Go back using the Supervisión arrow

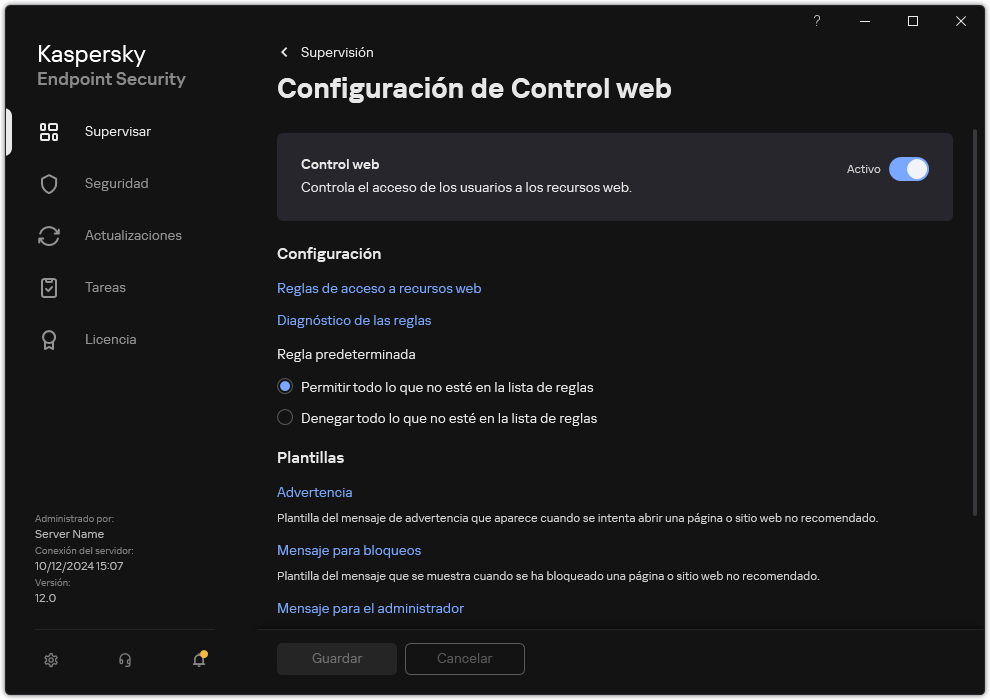click(284, 52)
